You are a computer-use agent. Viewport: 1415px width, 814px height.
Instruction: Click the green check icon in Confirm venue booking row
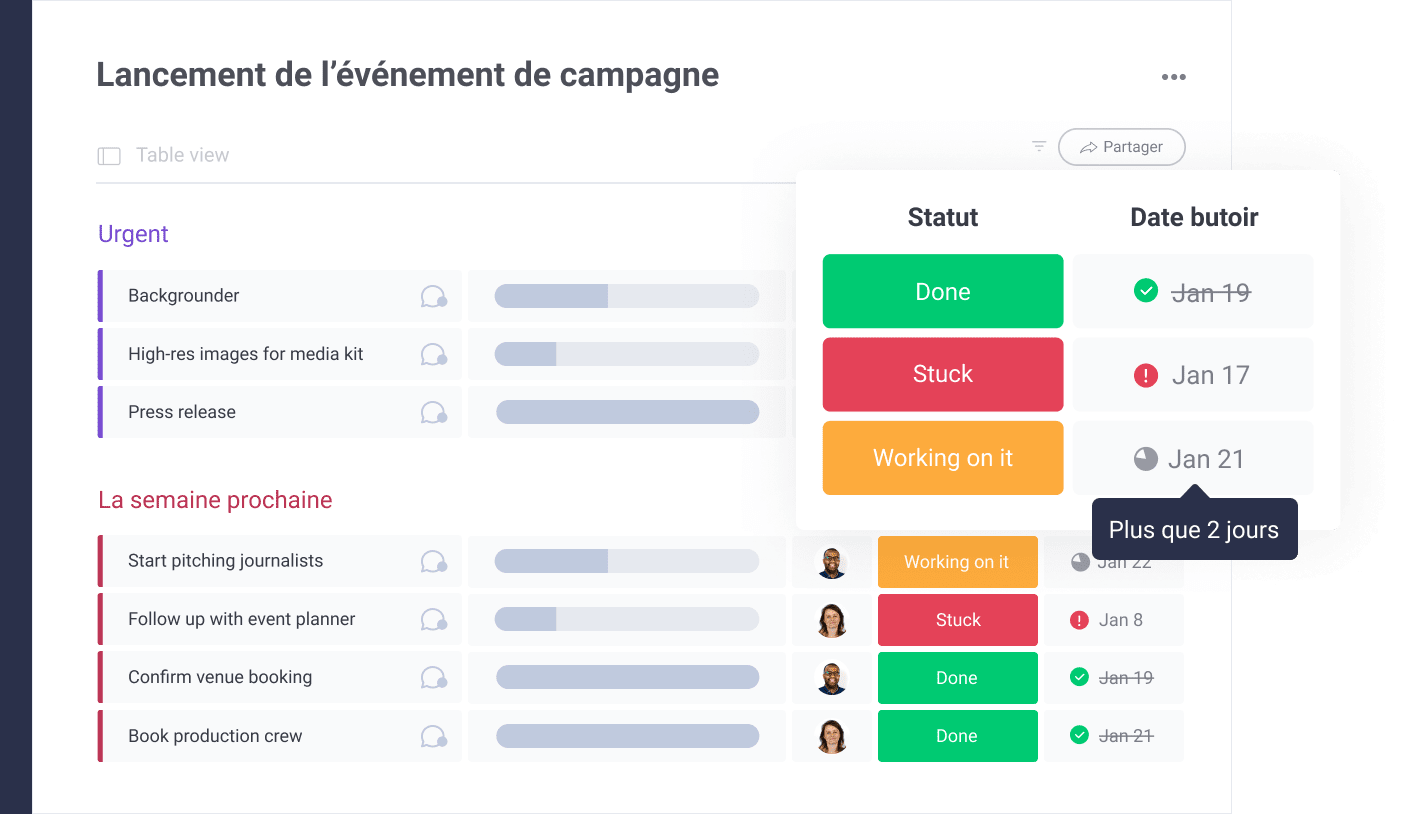tap(1079, 677)
